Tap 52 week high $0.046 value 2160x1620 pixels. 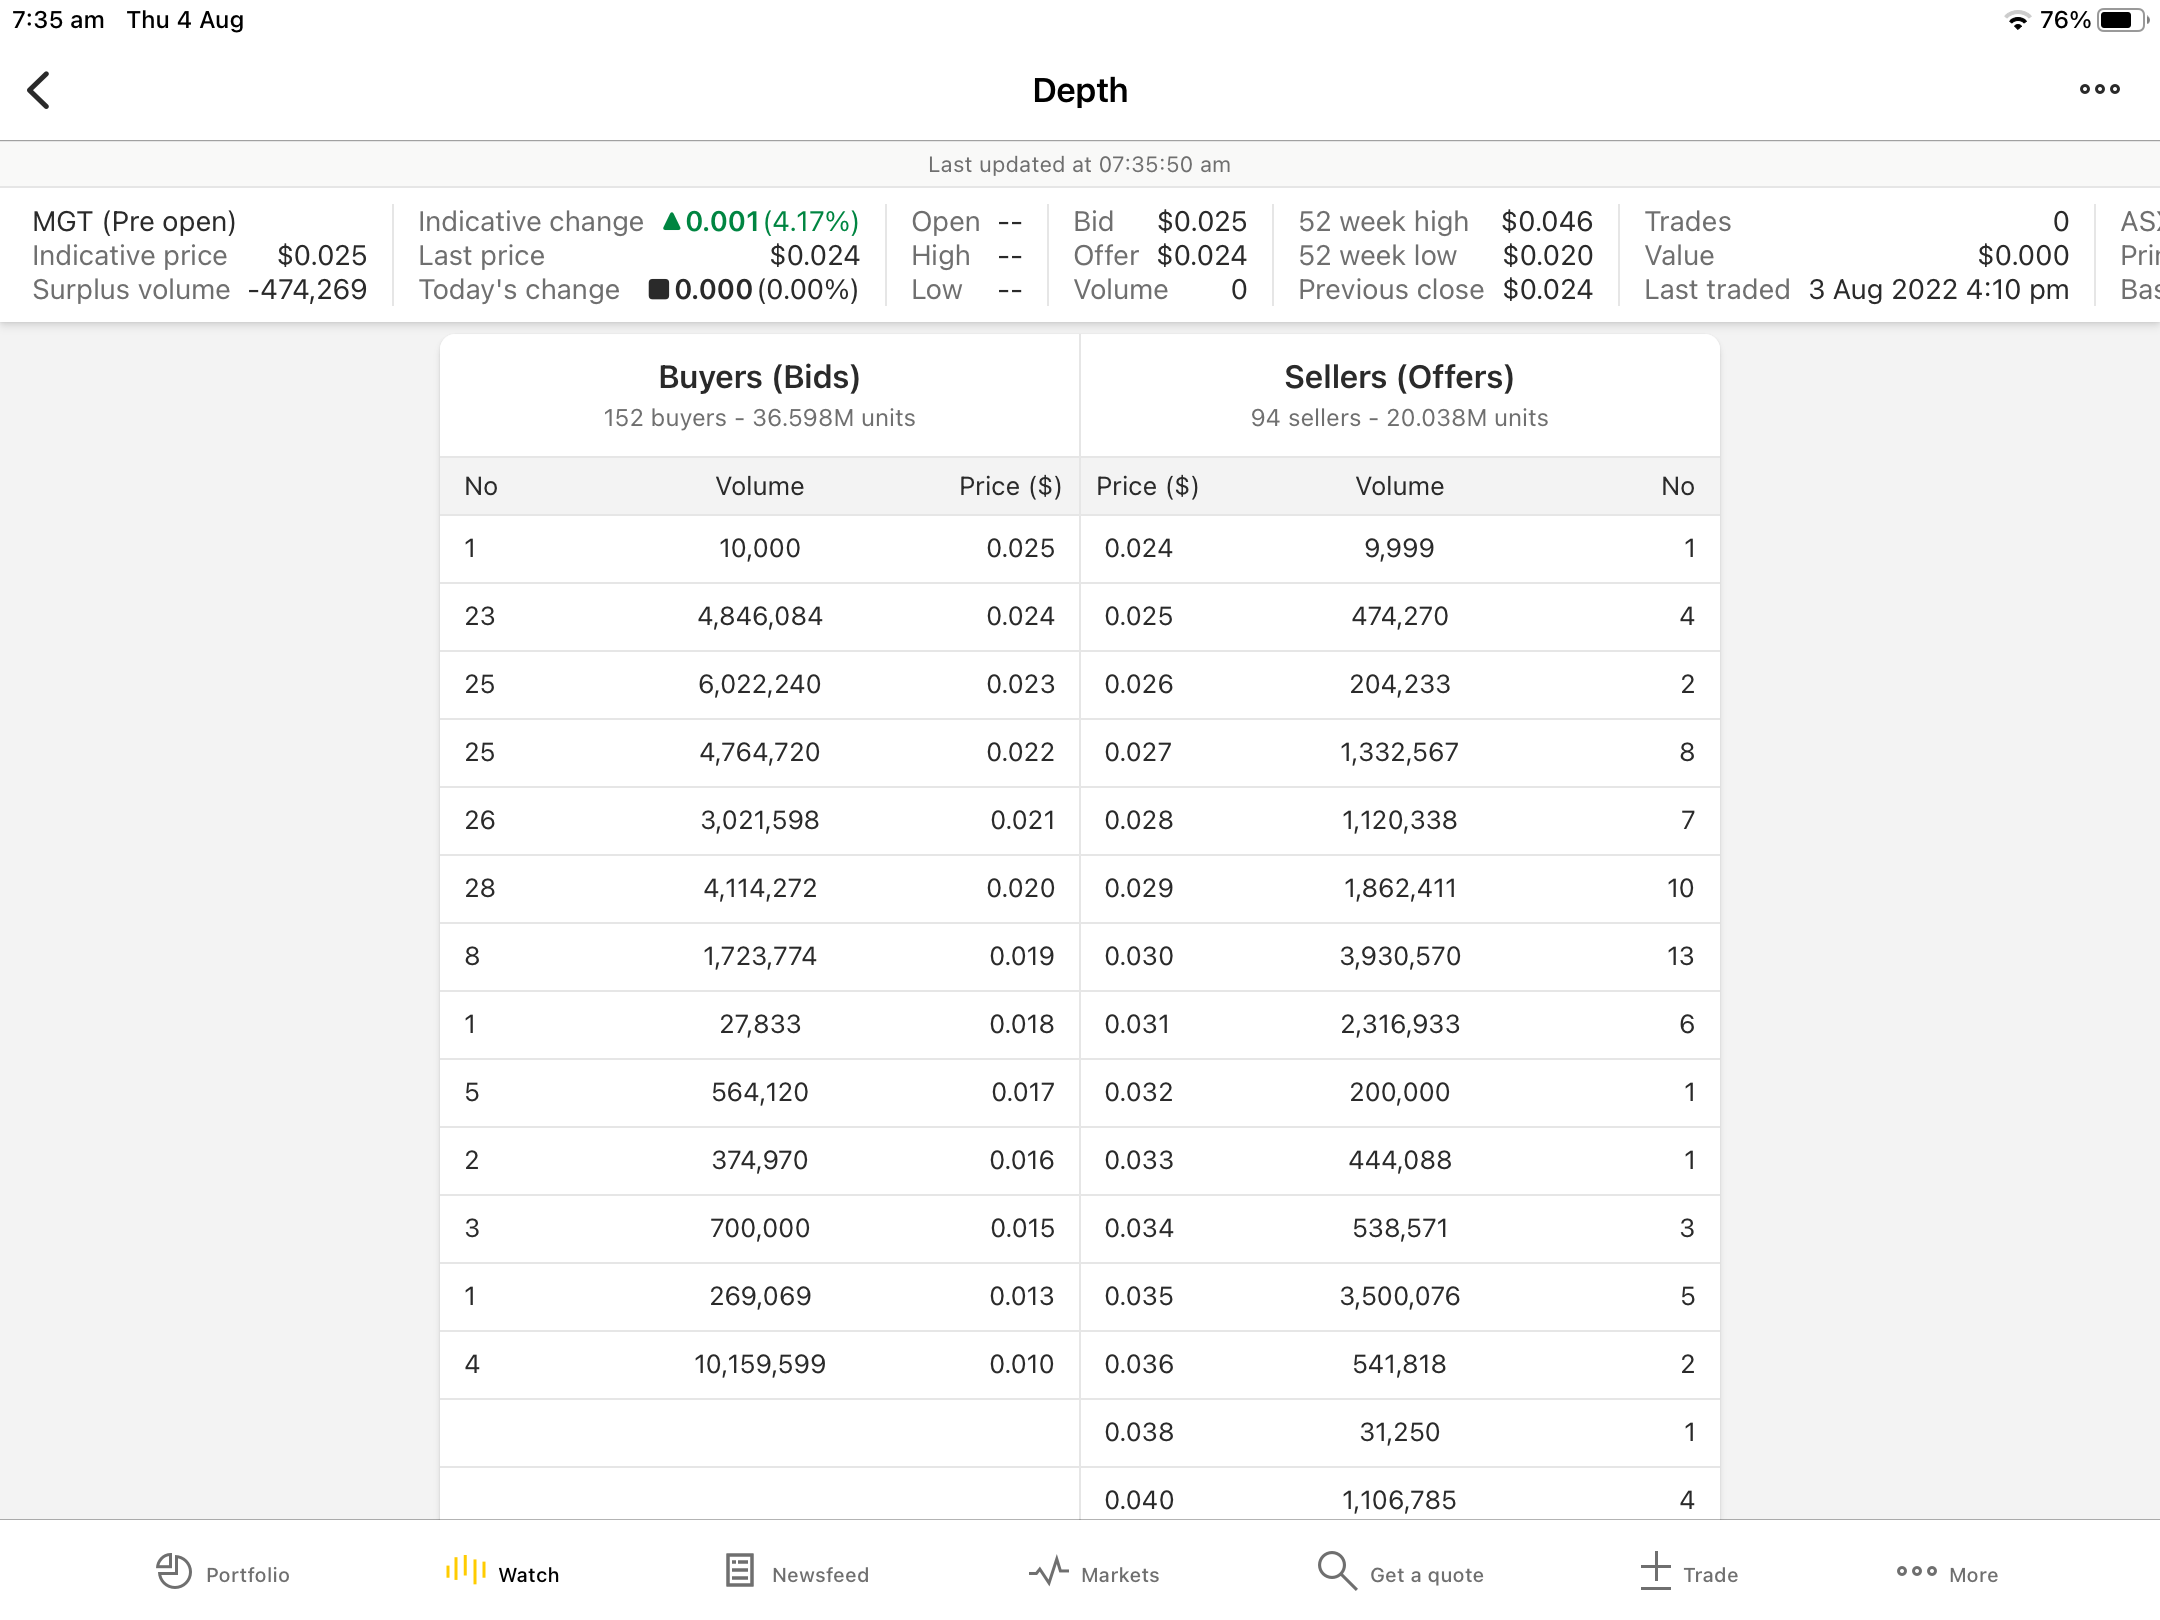pos(1547,221)
